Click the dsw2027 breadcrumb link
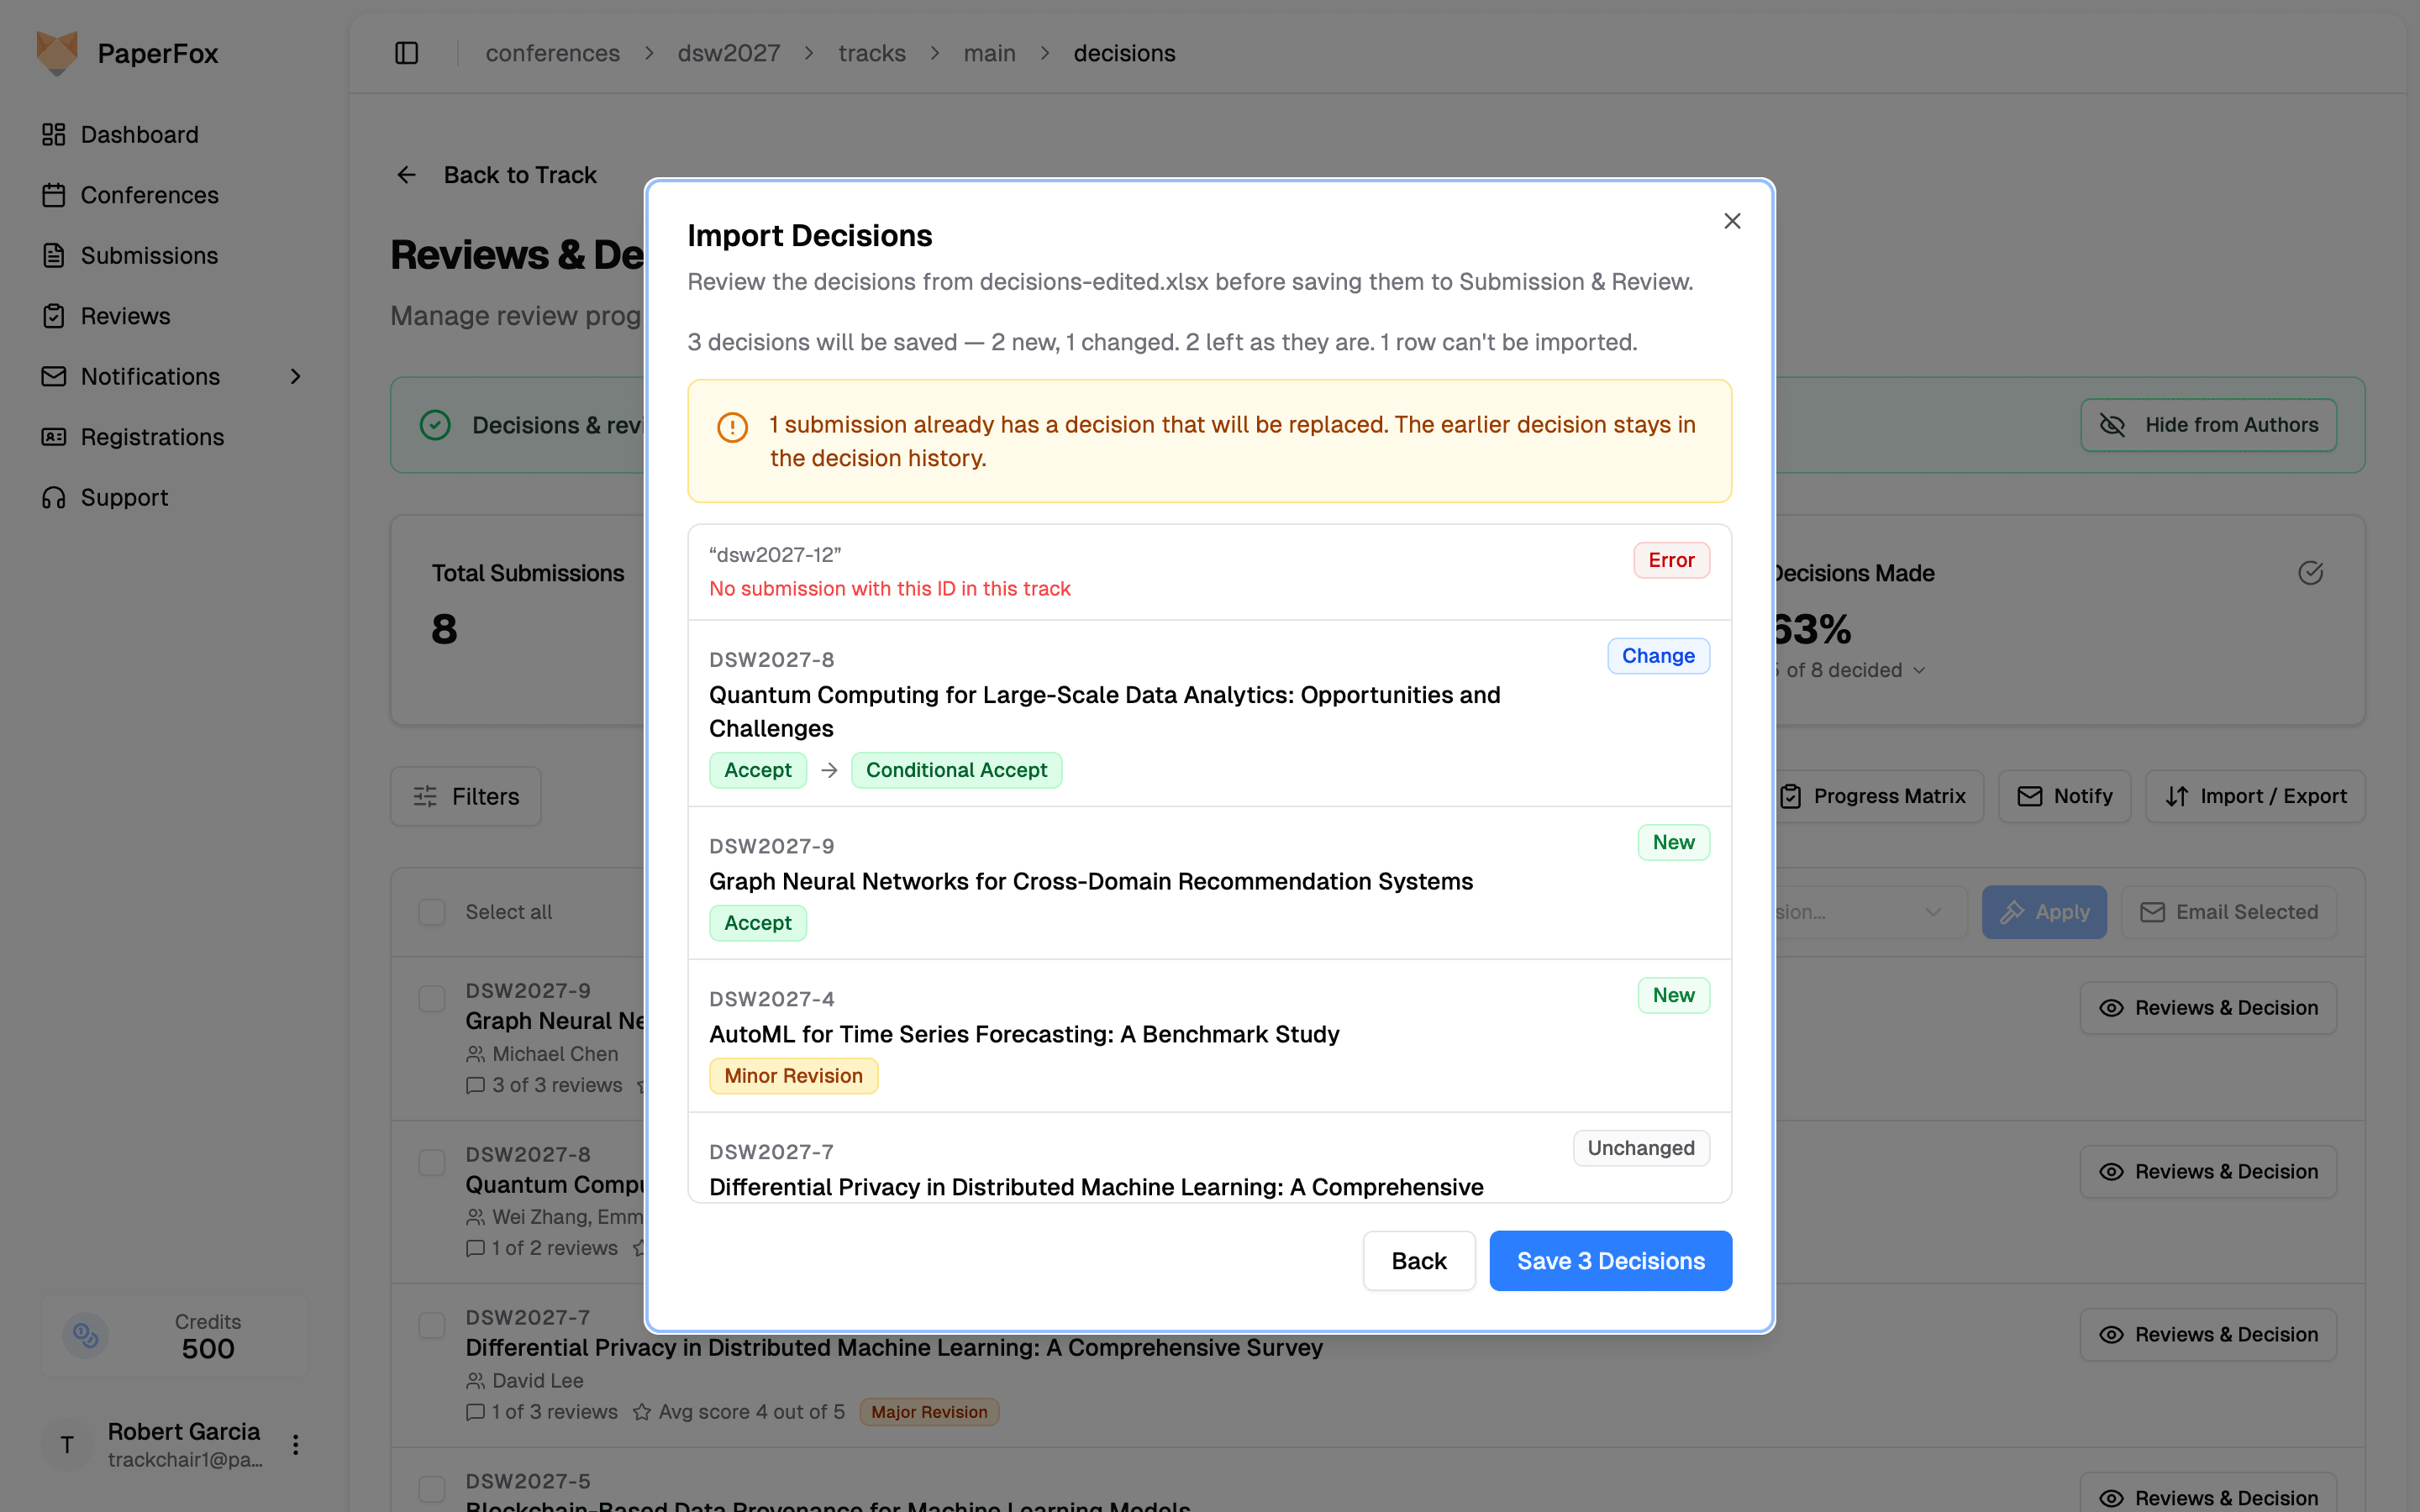Image resolution: width=2420 pixels, height=1512 pixels. (x=729, y=53)
